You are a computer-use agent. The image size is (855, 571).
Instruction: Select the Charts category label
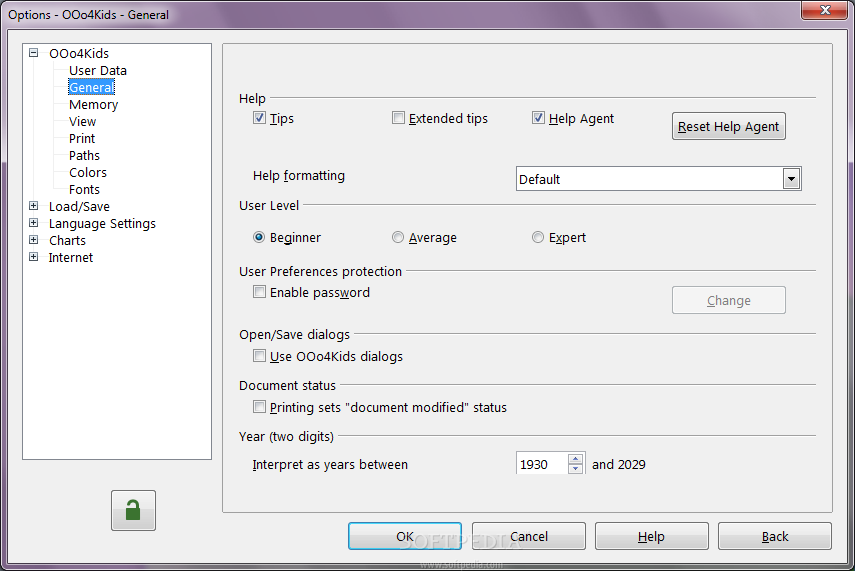[67, 241]
